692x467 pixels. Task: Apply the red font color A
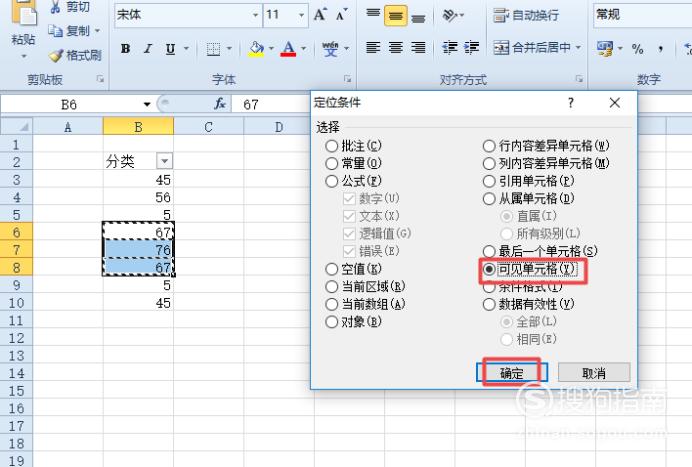pyautogui.click(x=288, y=49)
